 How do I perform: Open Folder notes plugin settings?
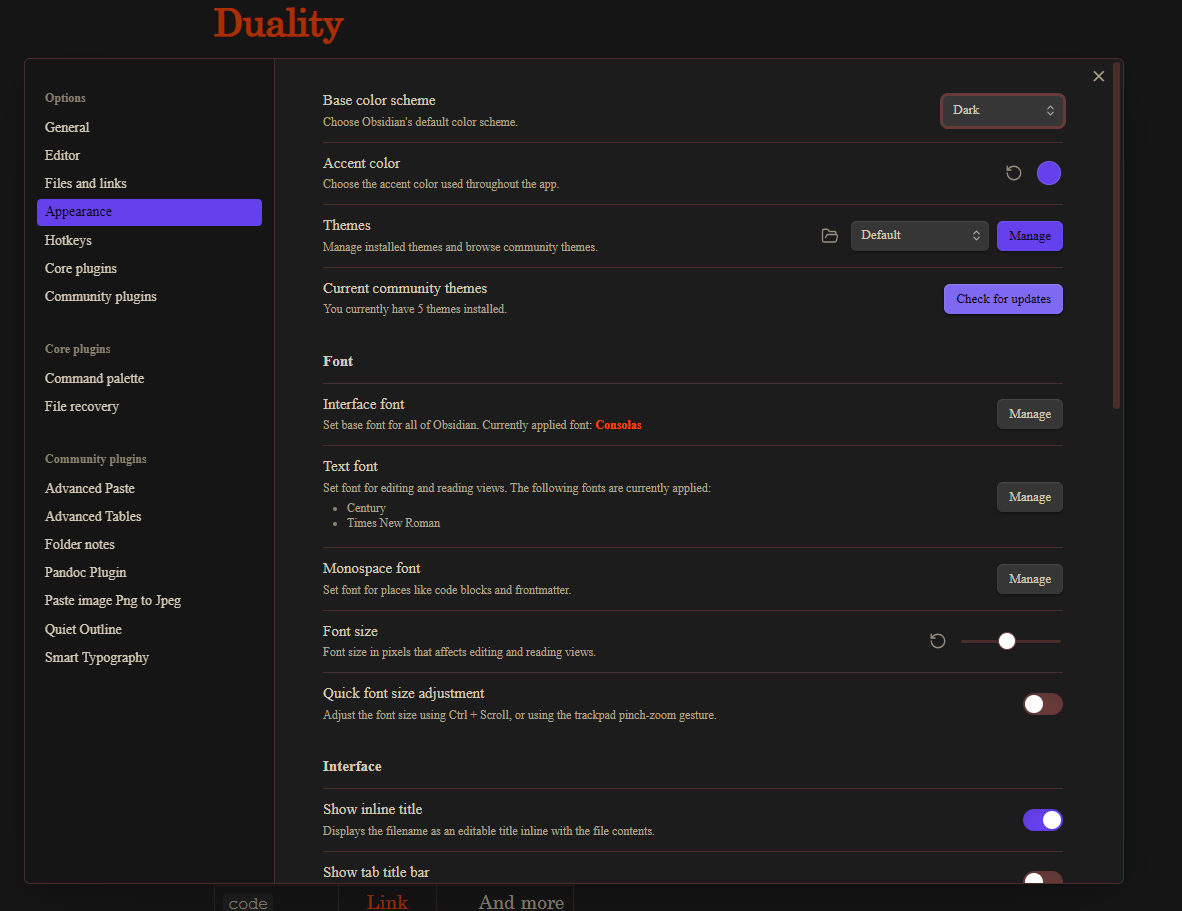point(149,544)
